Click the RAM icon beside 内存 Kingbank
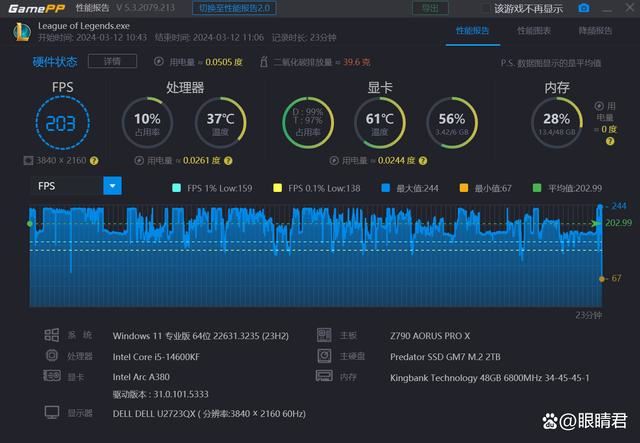The height and width of the screenshot is (443, 640). pos(324,375)
